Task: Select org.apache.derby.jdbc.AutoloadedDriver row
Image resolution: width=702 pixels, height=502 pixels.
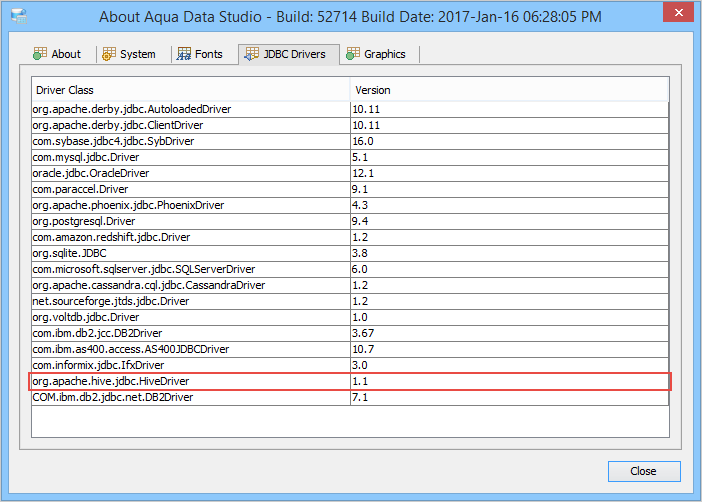Action: 350,109
